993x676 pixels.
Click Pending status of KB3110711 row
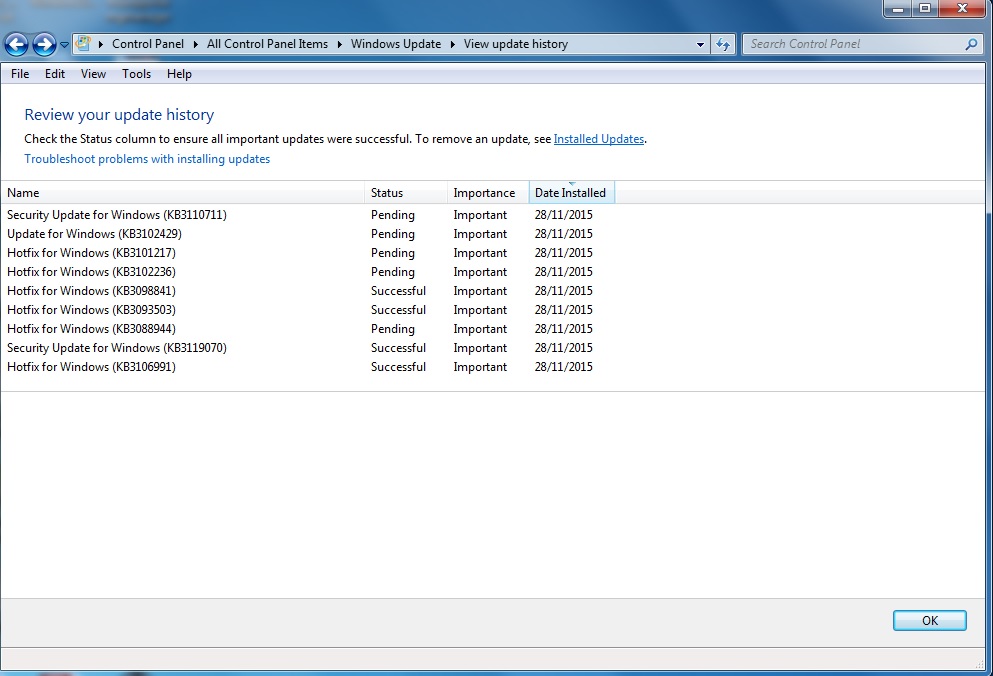click(393, 215)
